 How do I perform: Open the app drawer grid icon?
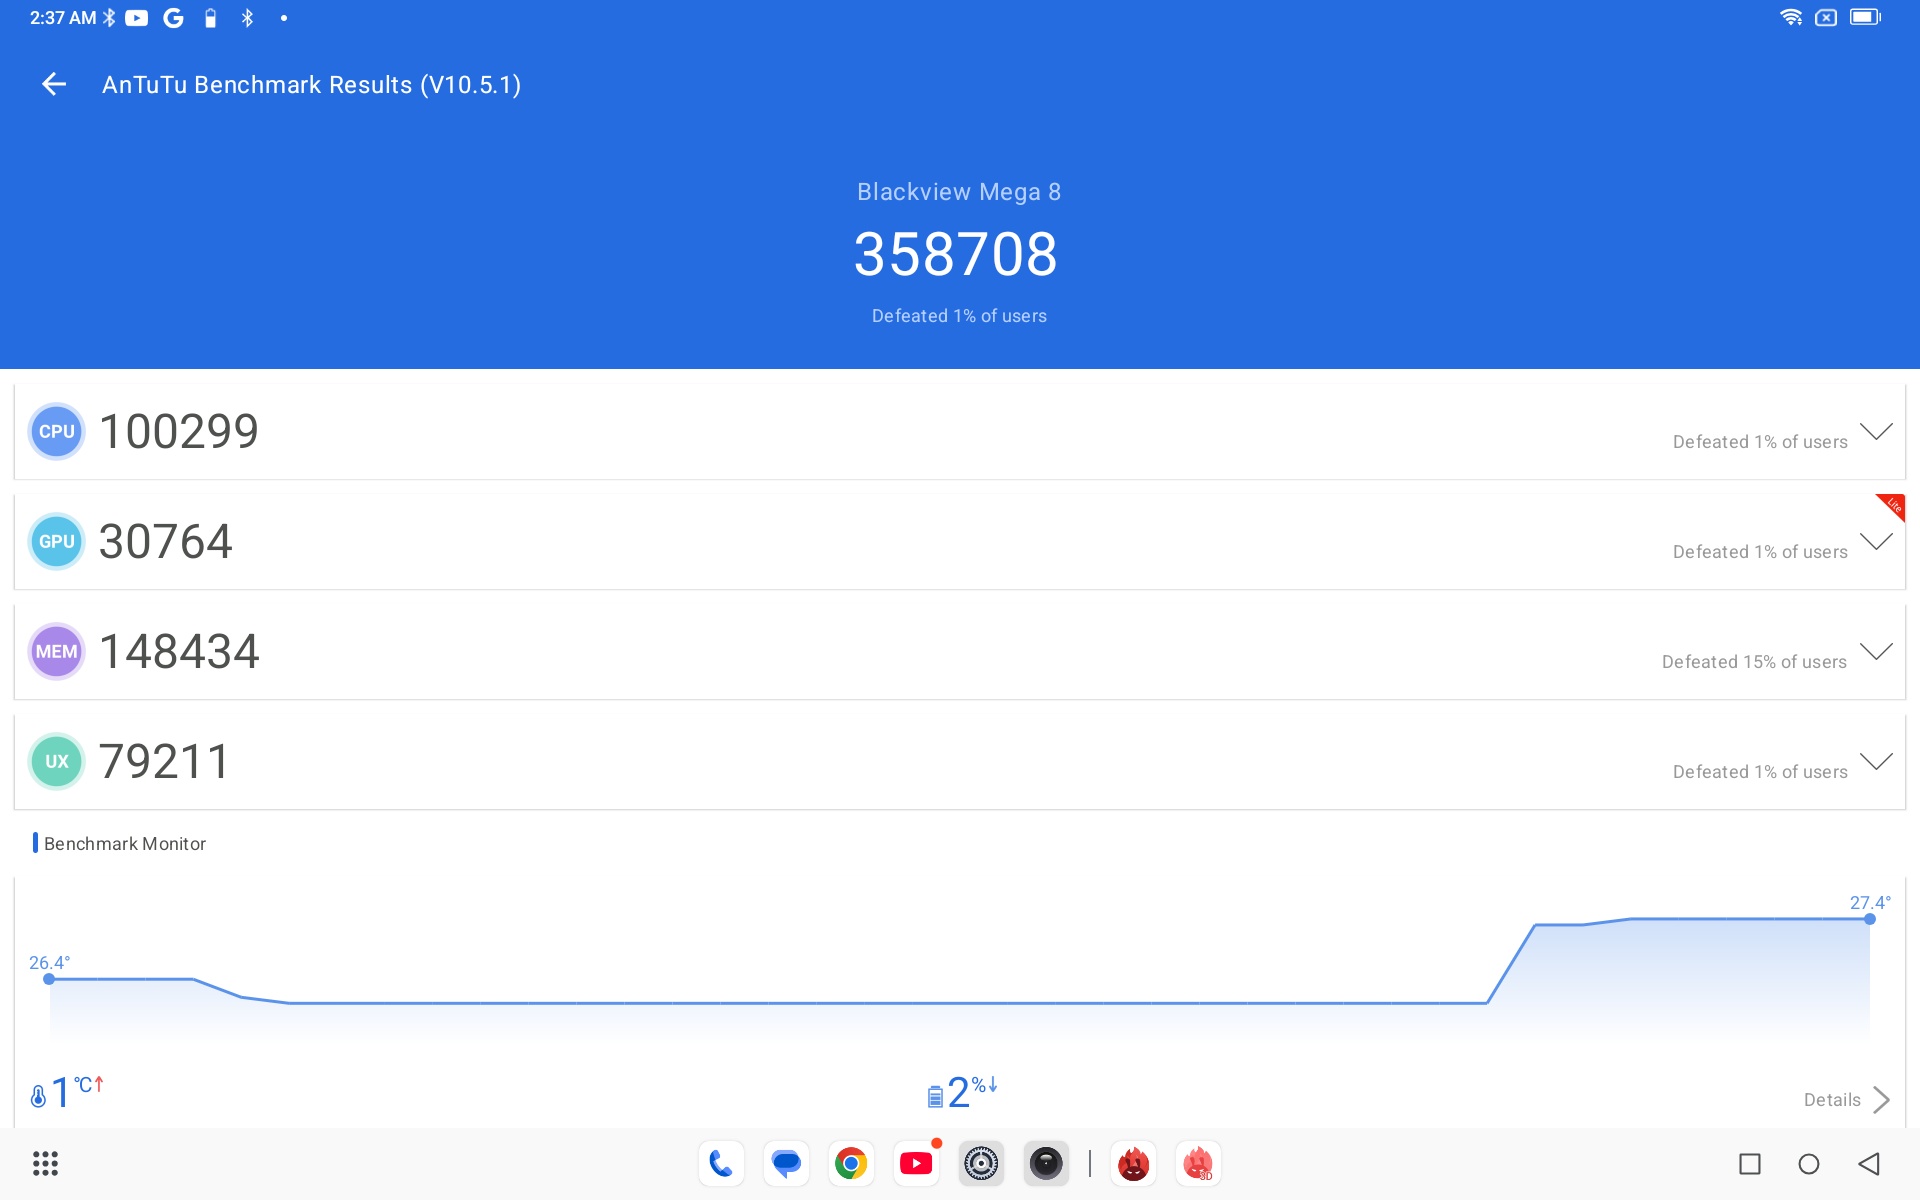(x=46, y=1164)
